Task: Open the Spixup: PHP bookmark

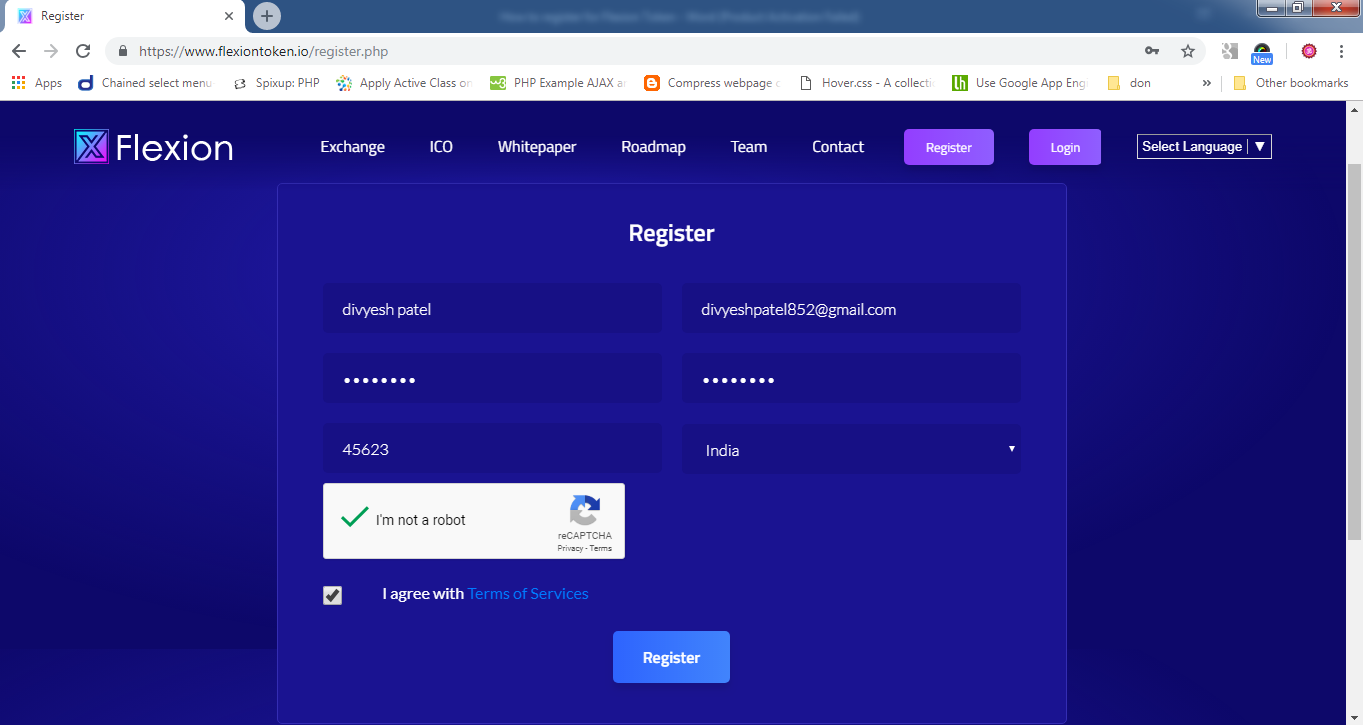Action: 276,83
